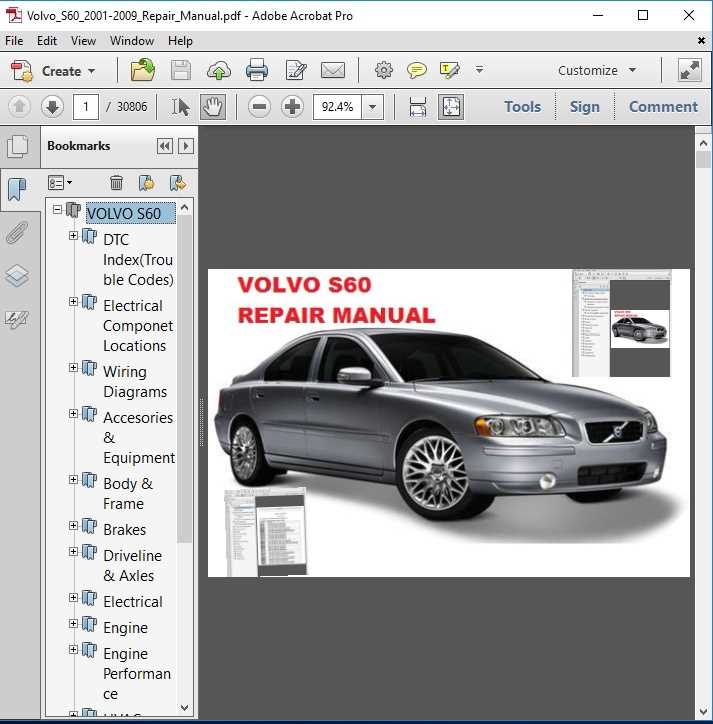The height and width of the screenshot is (724, 713).
Task: Expand the Body & Frame bookmark
Action: pos(73,480)
